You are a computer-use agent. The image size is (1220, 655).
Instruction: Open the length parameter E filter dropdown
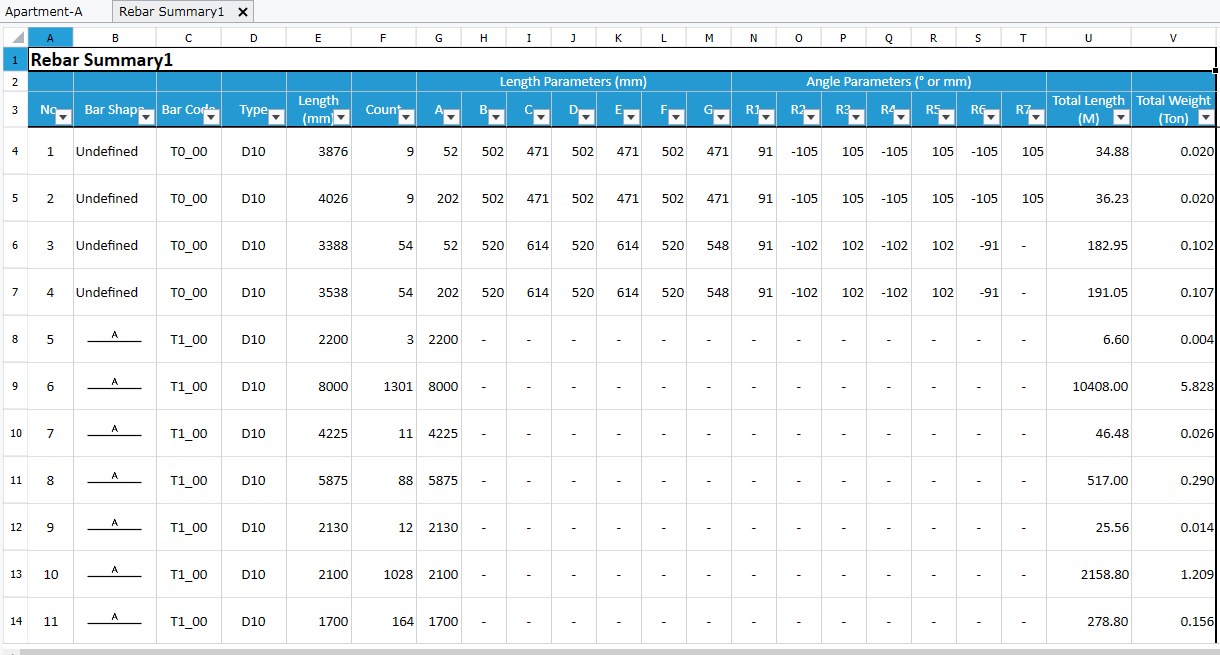[x=631, y=117]
